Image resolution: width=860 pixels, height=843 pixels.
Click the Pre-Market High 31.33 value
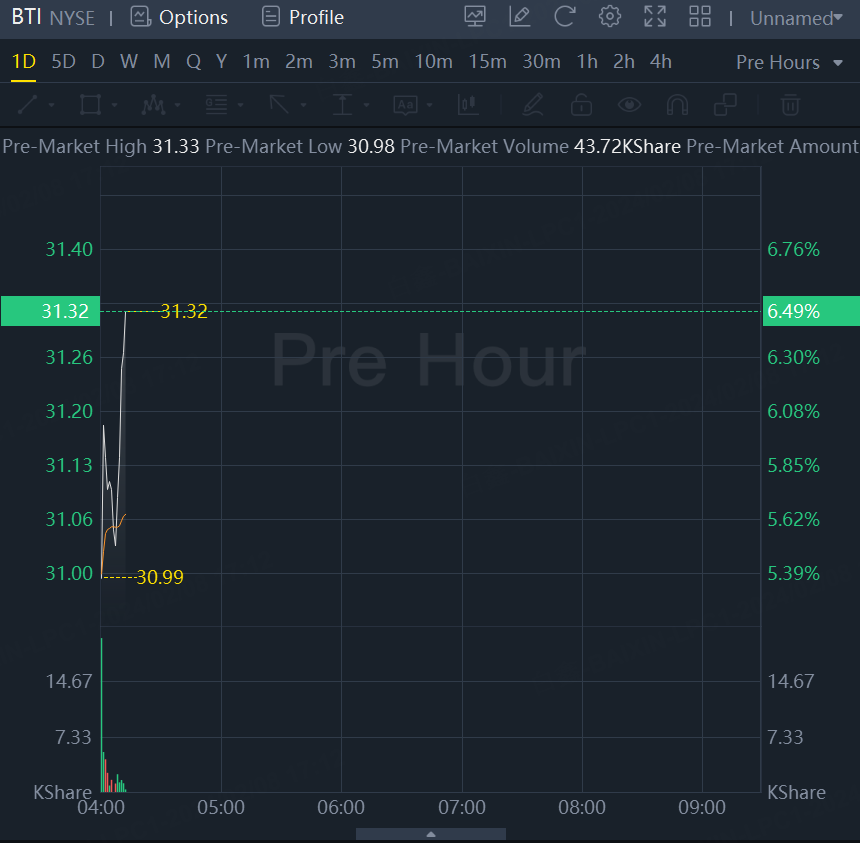pyautogui.click(x=176, y=146)
